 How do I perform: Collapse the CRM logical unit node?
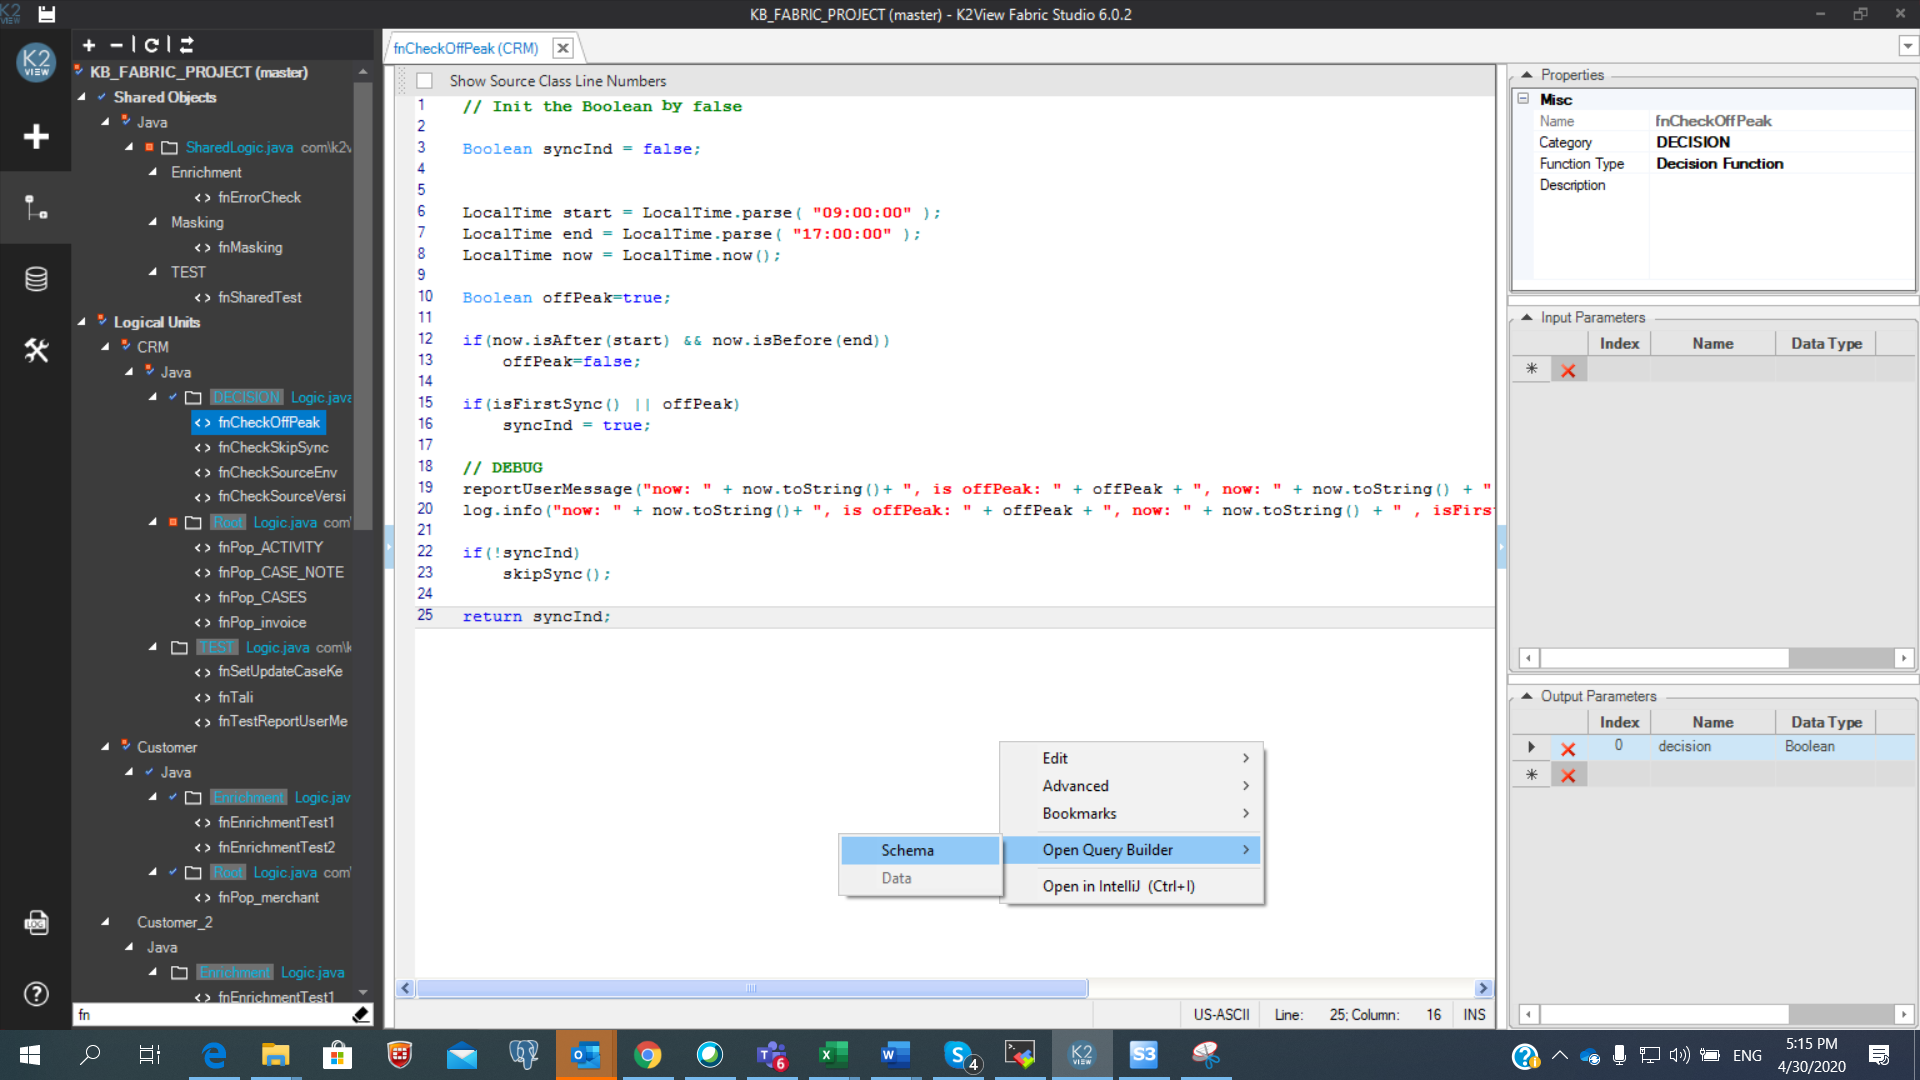click(105, 347)
